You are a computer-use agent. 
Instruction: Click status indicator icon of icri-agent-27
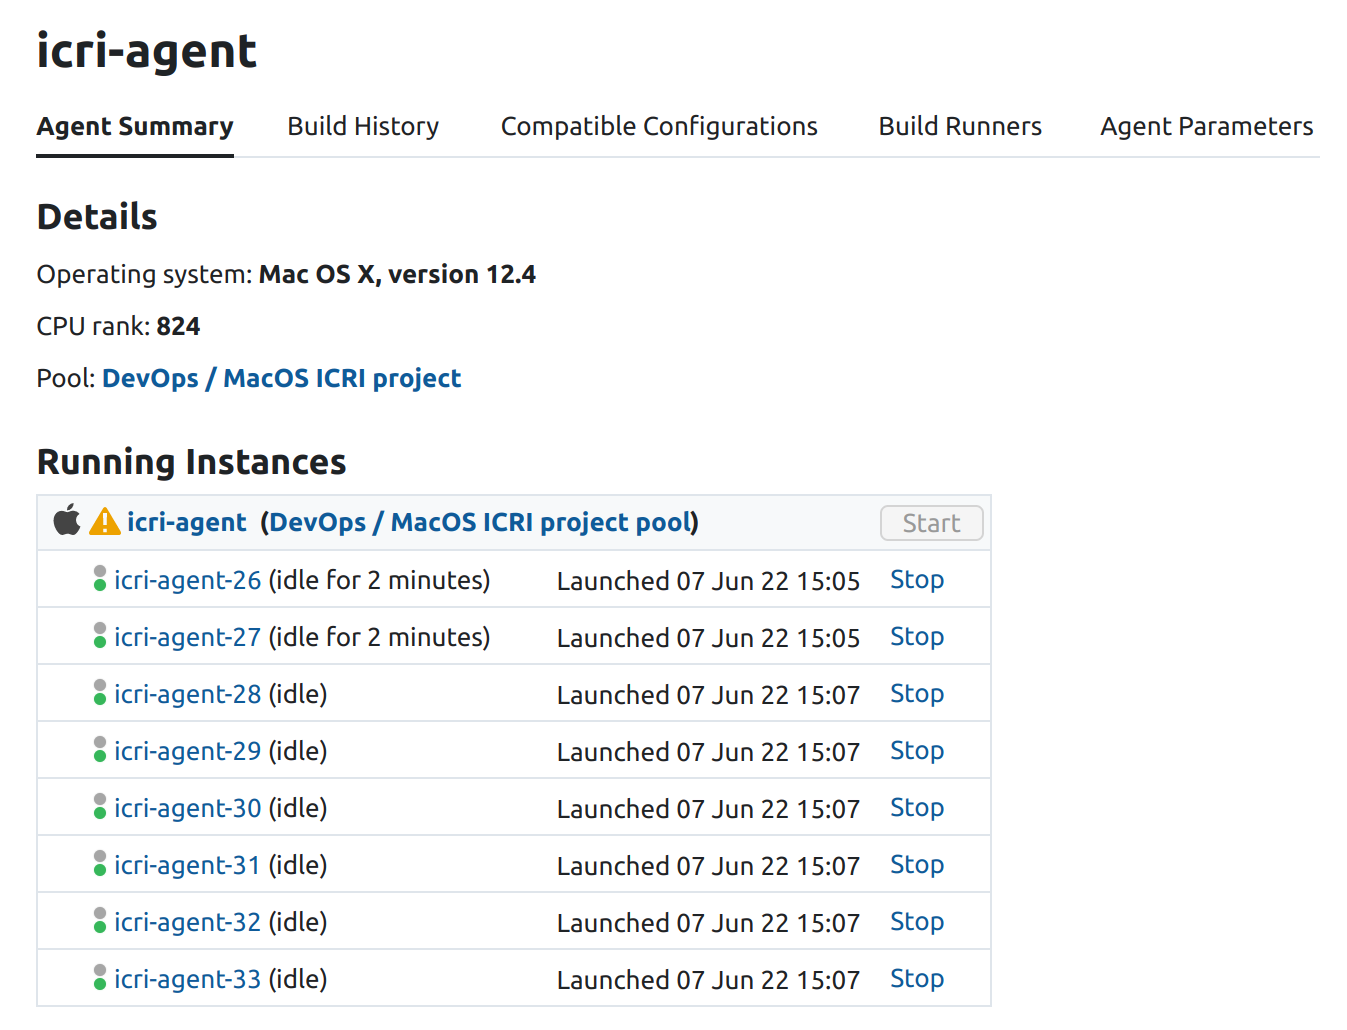tap(100, 636)
